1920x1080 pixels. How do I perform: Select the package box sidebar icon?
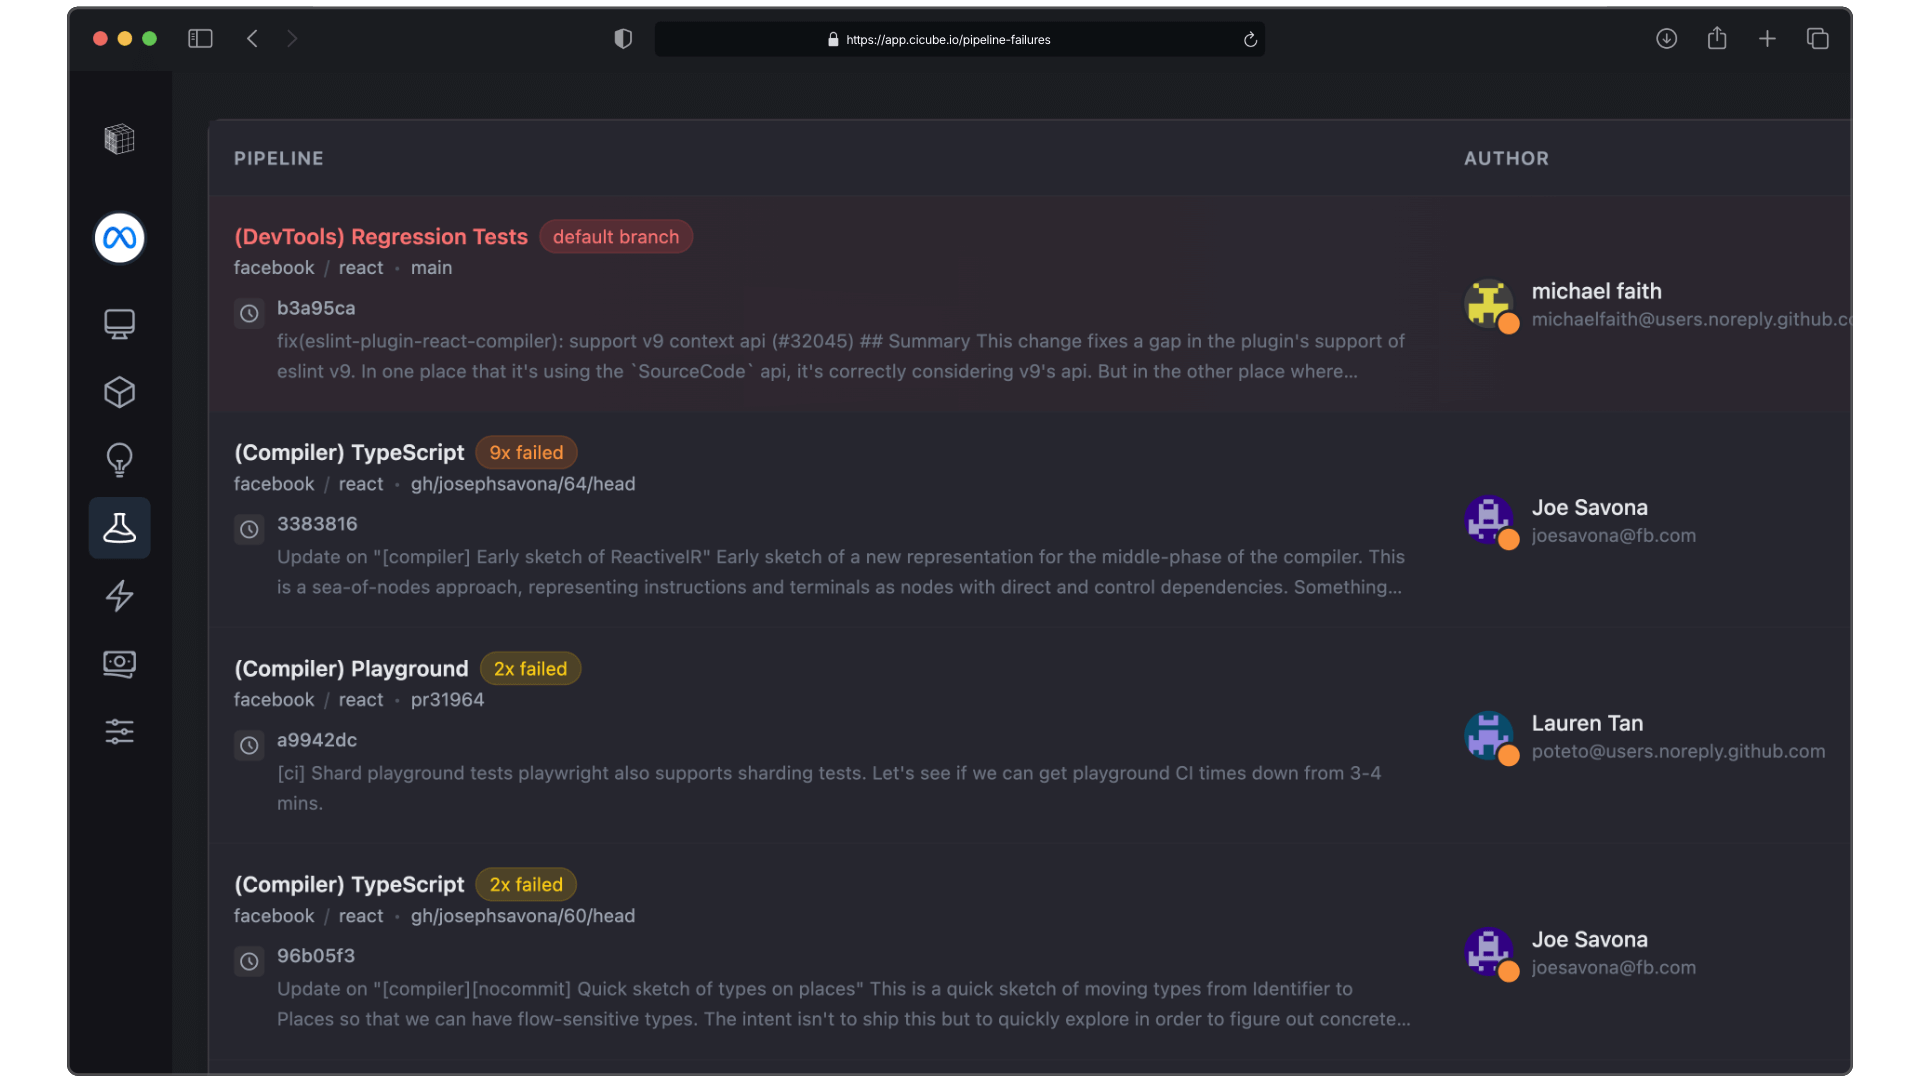(119, 392)
